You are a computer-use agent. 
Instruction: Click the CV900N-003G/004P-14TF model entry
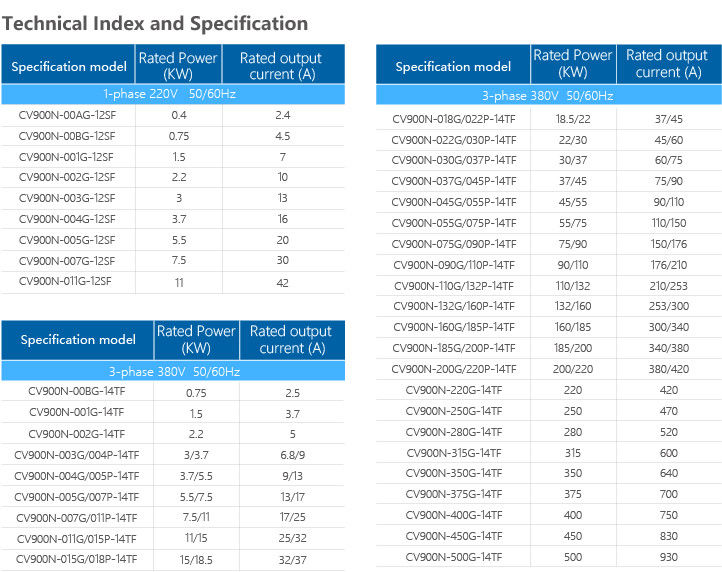(77, 454)
